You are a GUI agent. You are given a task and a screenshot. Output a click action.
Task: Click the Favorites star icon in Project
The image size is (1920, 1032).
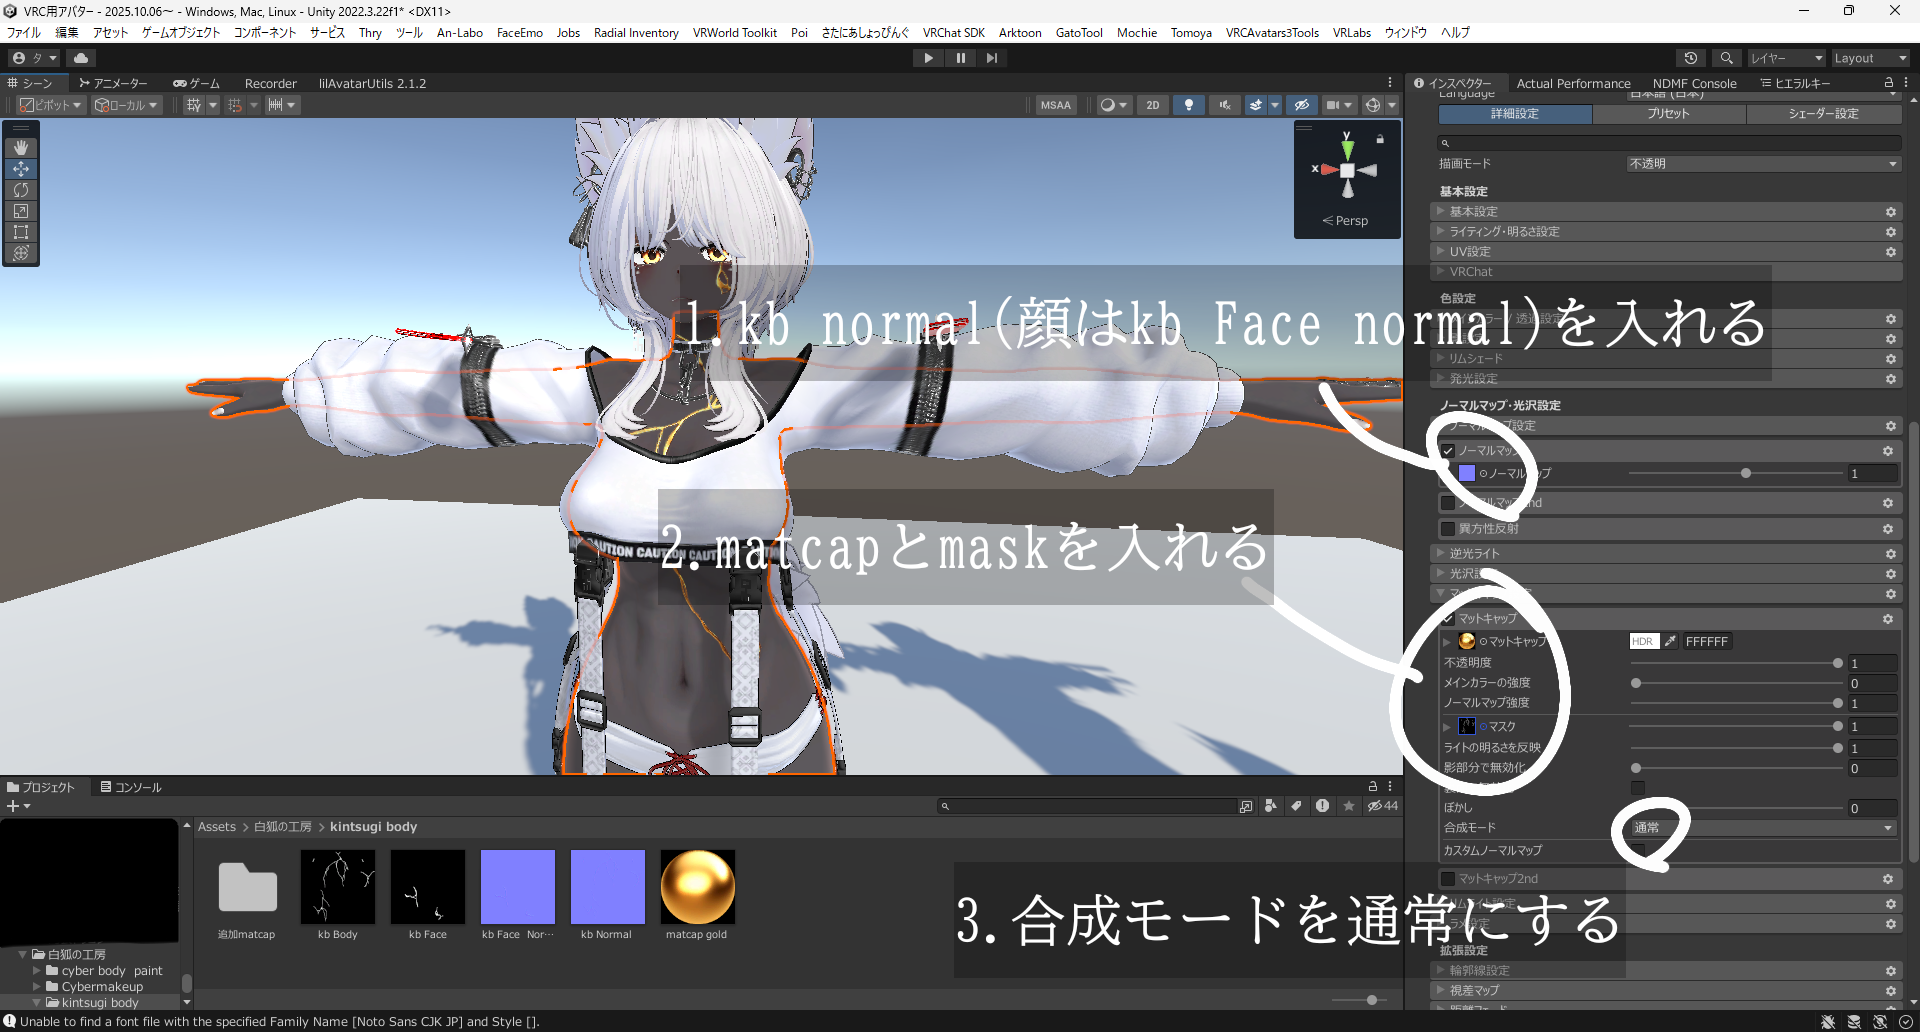(1349, 806)
